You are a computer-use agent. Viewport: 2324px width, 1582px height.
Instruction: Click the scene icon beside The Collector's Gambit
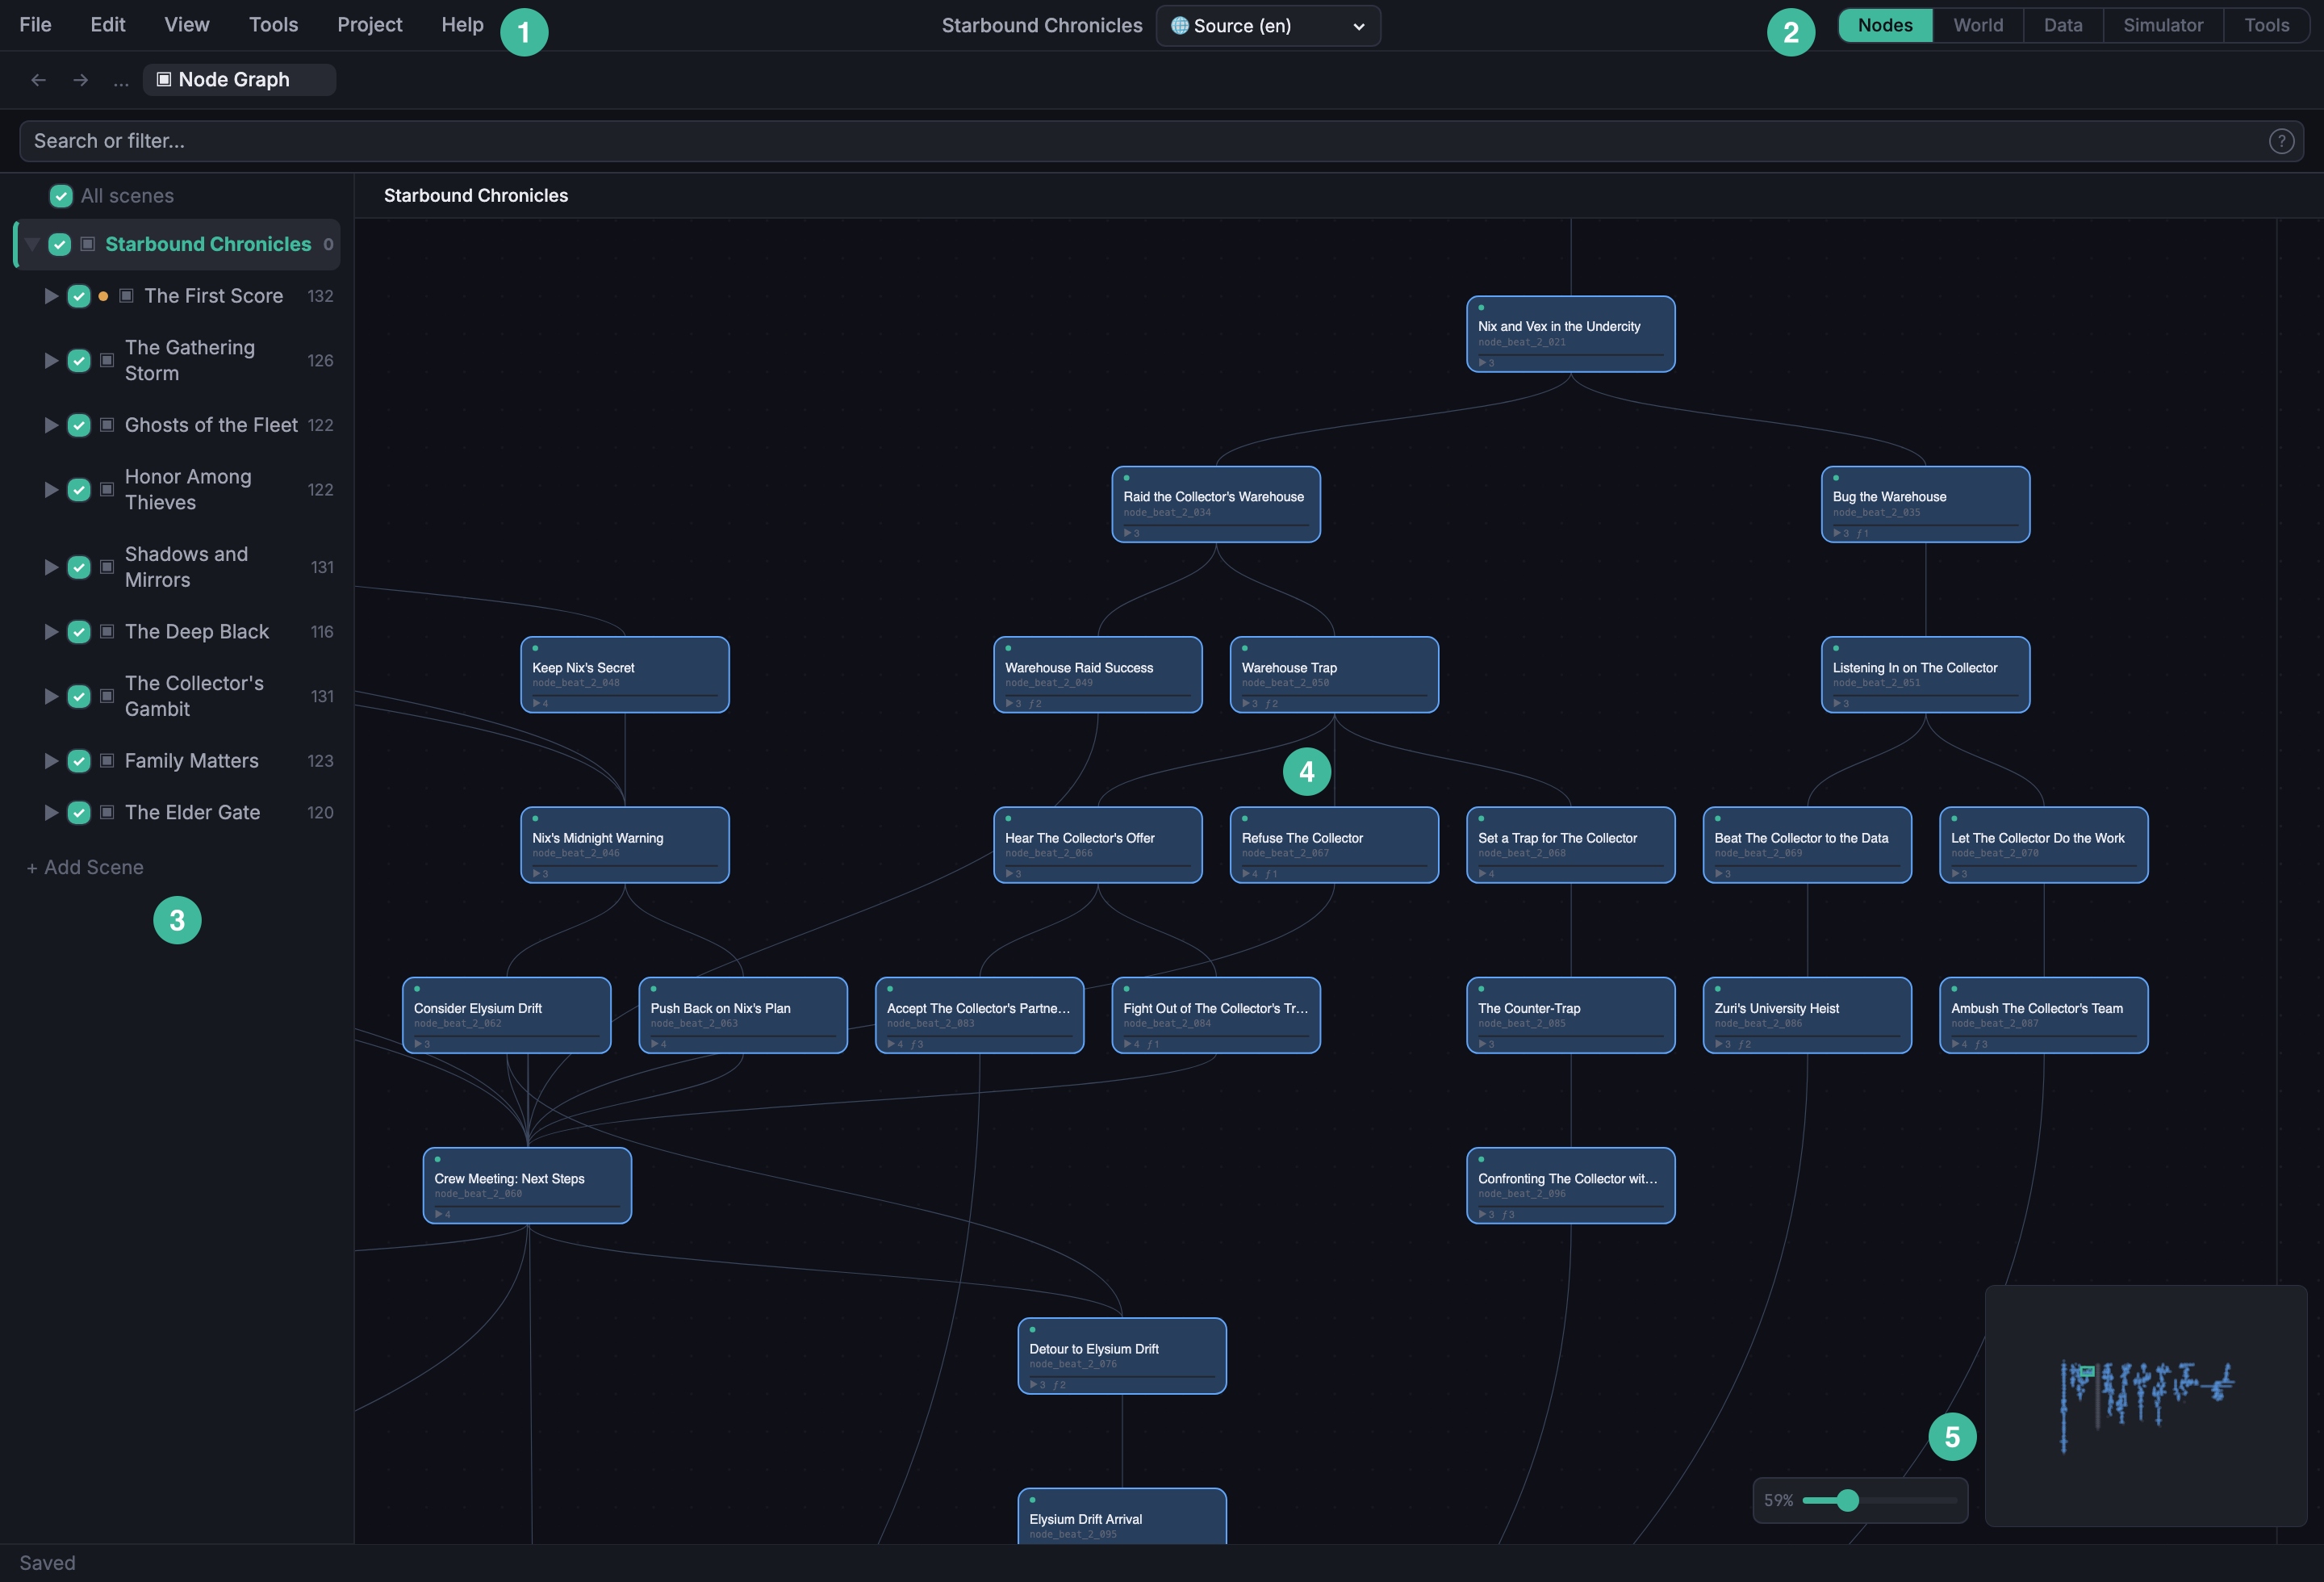pyautogui.click(x=107, y=696)
